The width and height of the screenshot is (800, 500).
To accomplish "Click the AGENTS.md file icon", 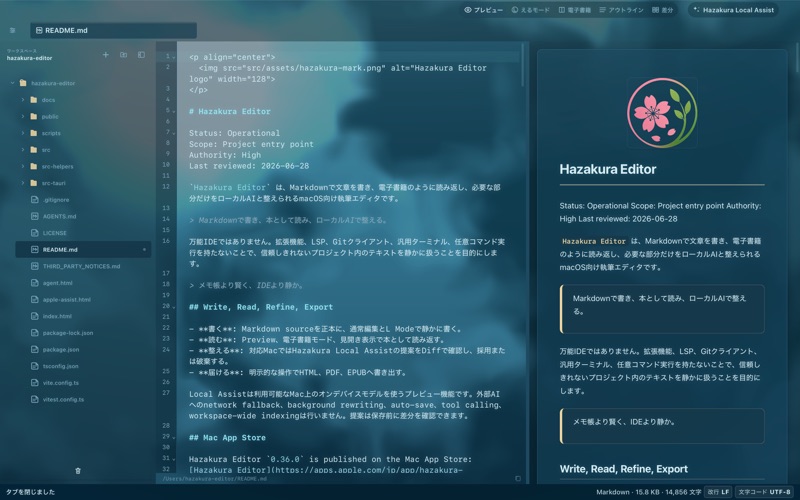I will (x=35, y=216).
